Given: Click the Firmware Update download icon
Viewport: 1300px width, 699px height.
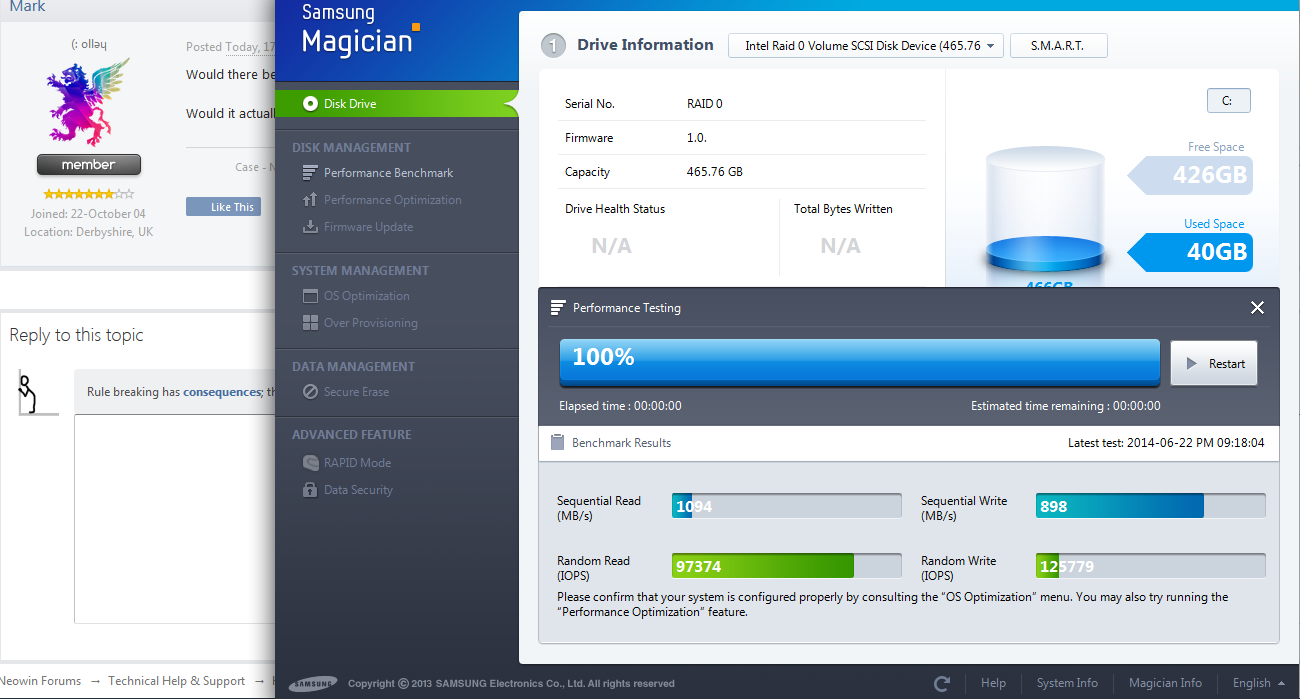Looking at the screenshot, I should pos(309,227).
